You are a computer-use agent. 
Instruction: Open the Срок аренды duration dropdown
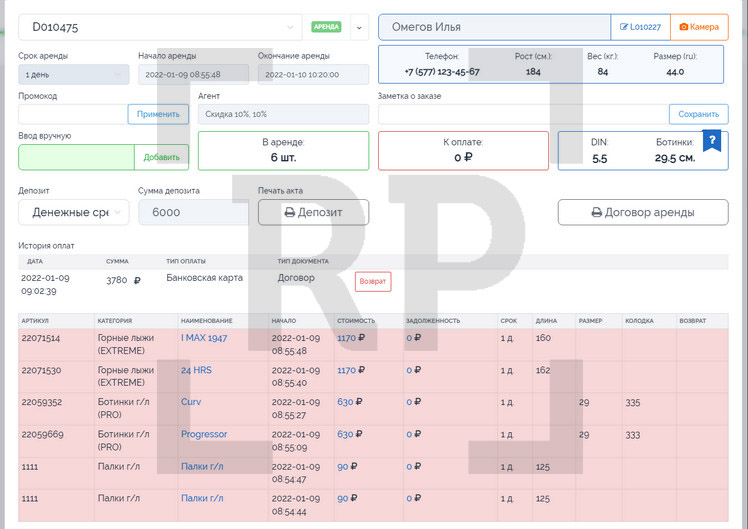(73, 74)
